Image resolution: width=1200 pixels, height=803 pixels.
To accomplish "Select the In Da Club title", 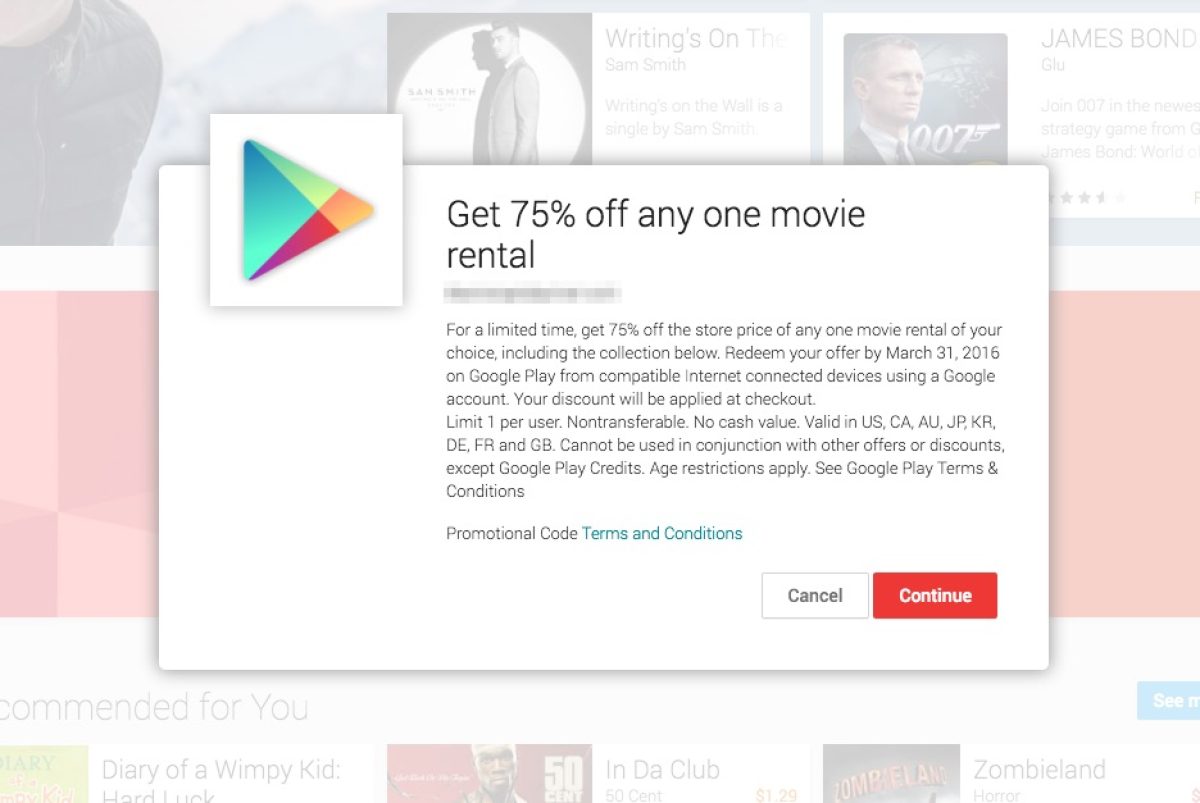I will point(662,770).
